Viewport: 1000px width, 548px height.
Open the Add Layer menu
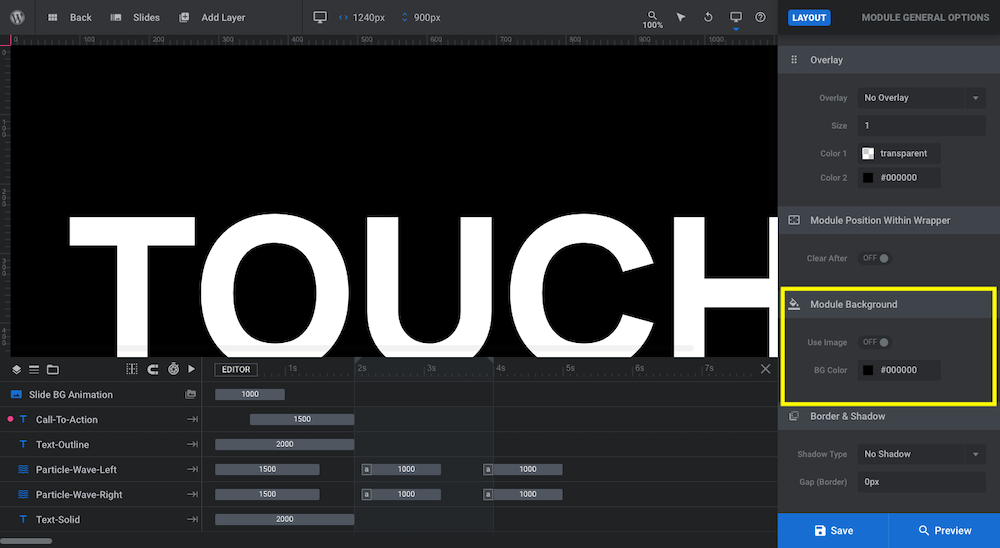coord(212,17)
